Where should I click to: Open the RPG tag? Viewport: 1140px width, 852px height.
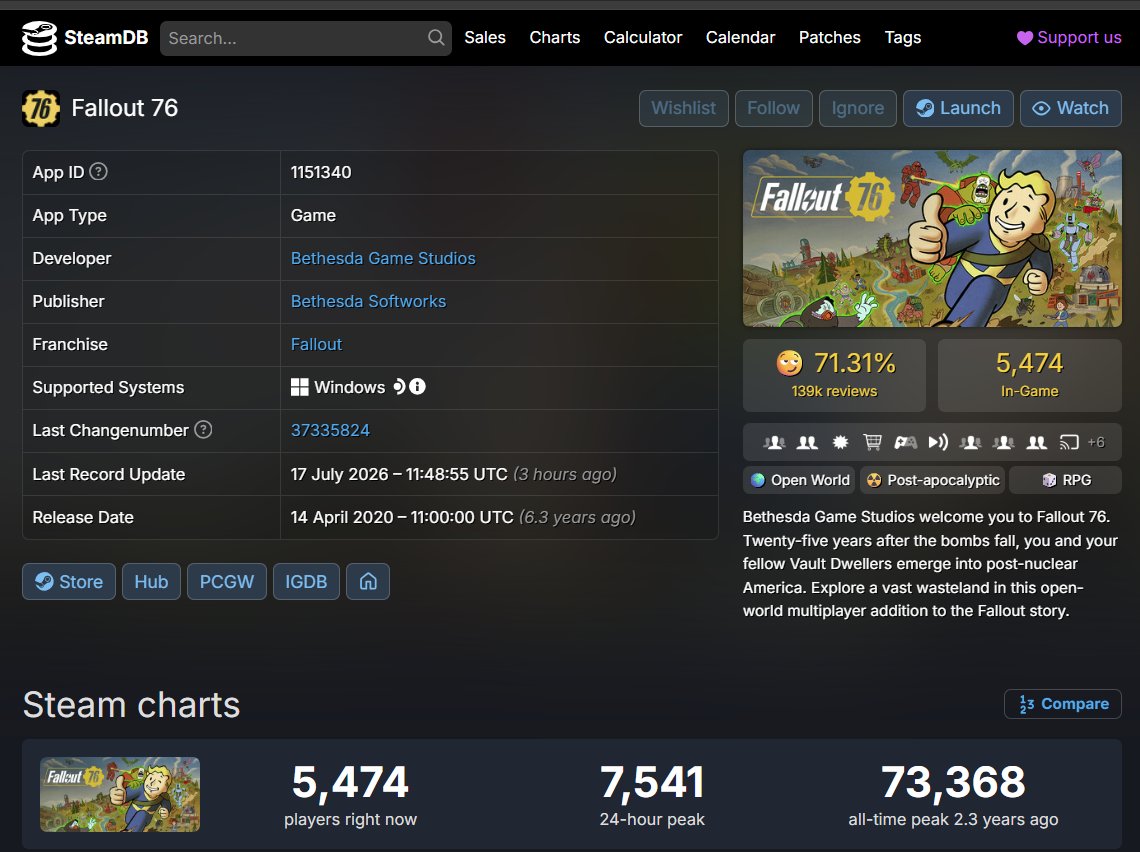(x=1066, y=480)
